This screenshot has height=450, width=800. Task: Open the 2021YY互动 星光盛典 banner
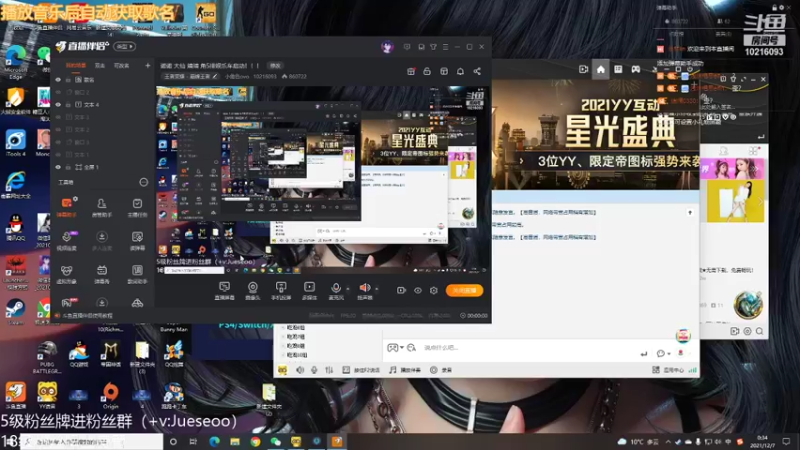click(x=595, y=135)
